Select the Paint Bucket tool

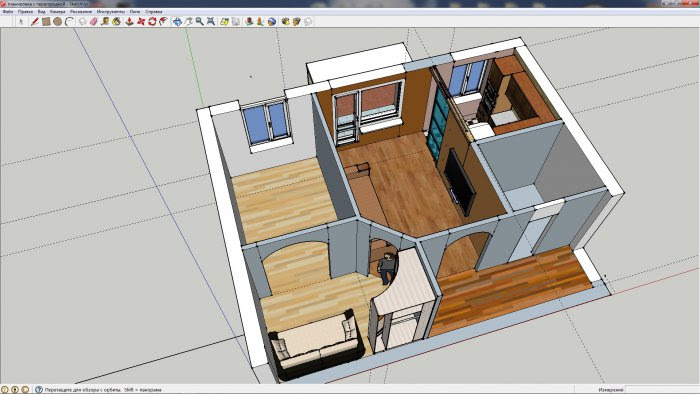coord(116,21)
